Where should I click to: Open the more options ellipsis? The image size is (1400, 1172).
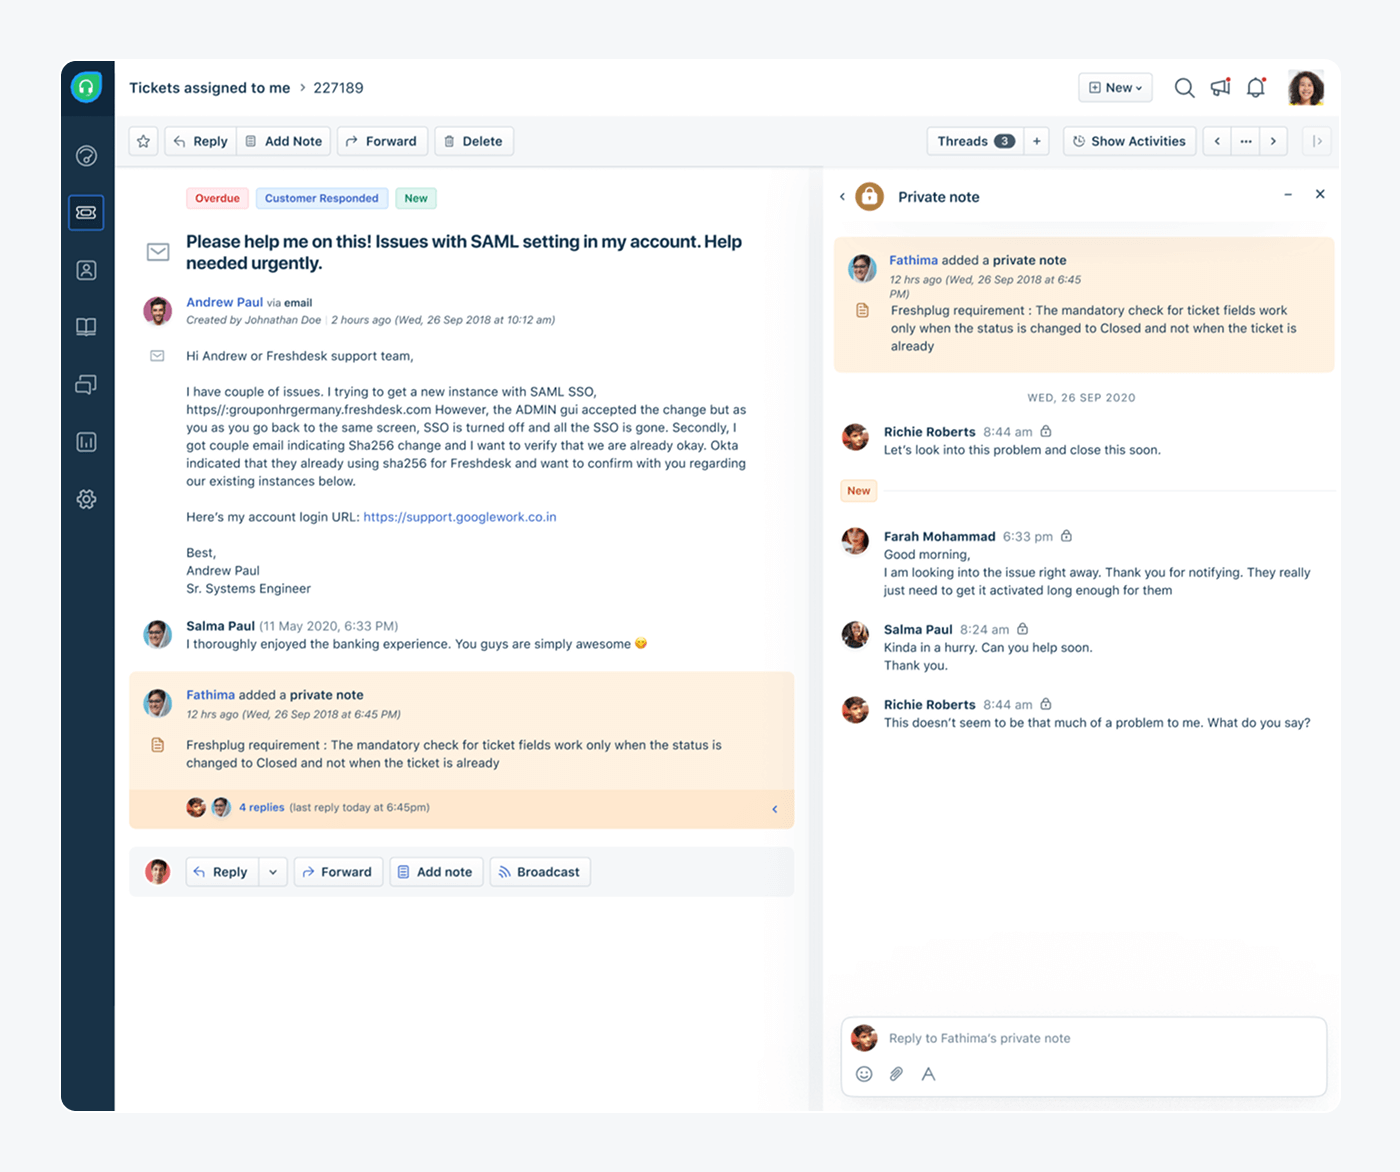click(1245, 141)
